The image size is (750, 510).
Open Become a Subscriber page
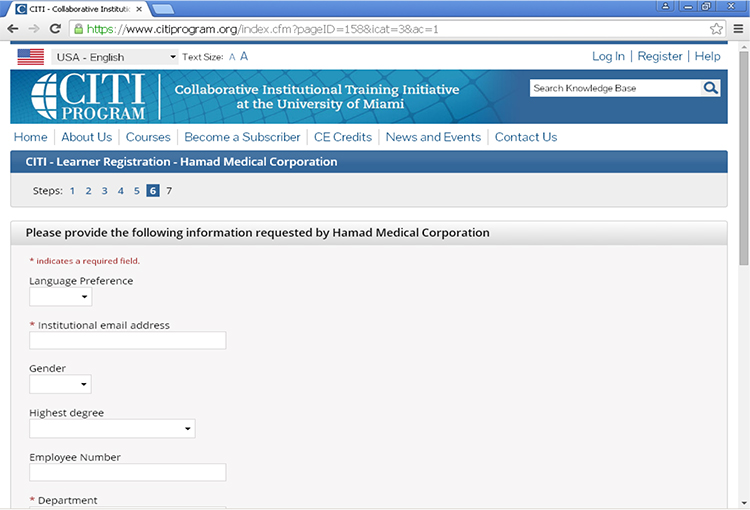[243, 137]
